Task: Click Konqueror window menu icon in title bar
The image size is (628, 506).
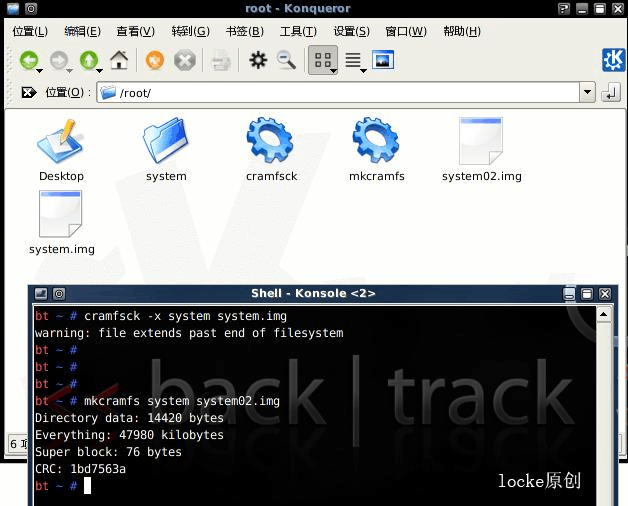Action: coord(13,8)
